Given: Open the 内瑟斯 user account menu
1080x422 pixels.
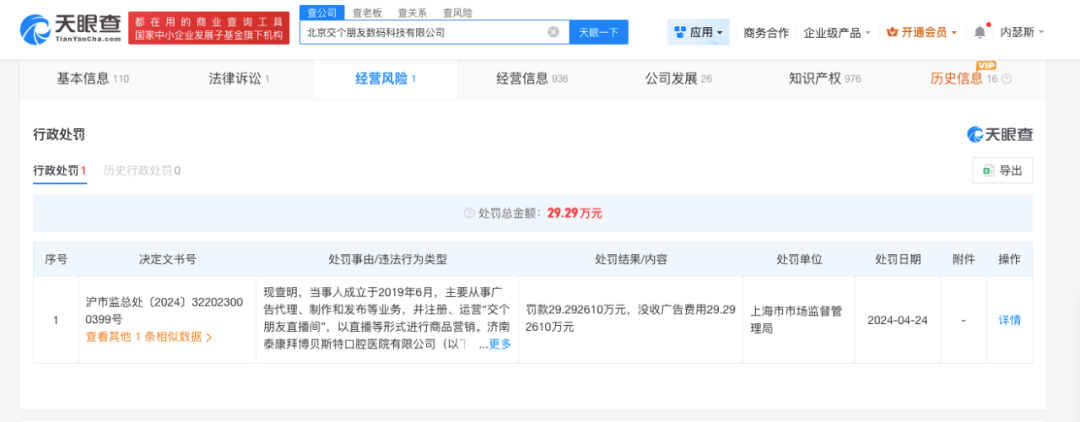Looking at the screenshot, I should tap(1021, 32).
